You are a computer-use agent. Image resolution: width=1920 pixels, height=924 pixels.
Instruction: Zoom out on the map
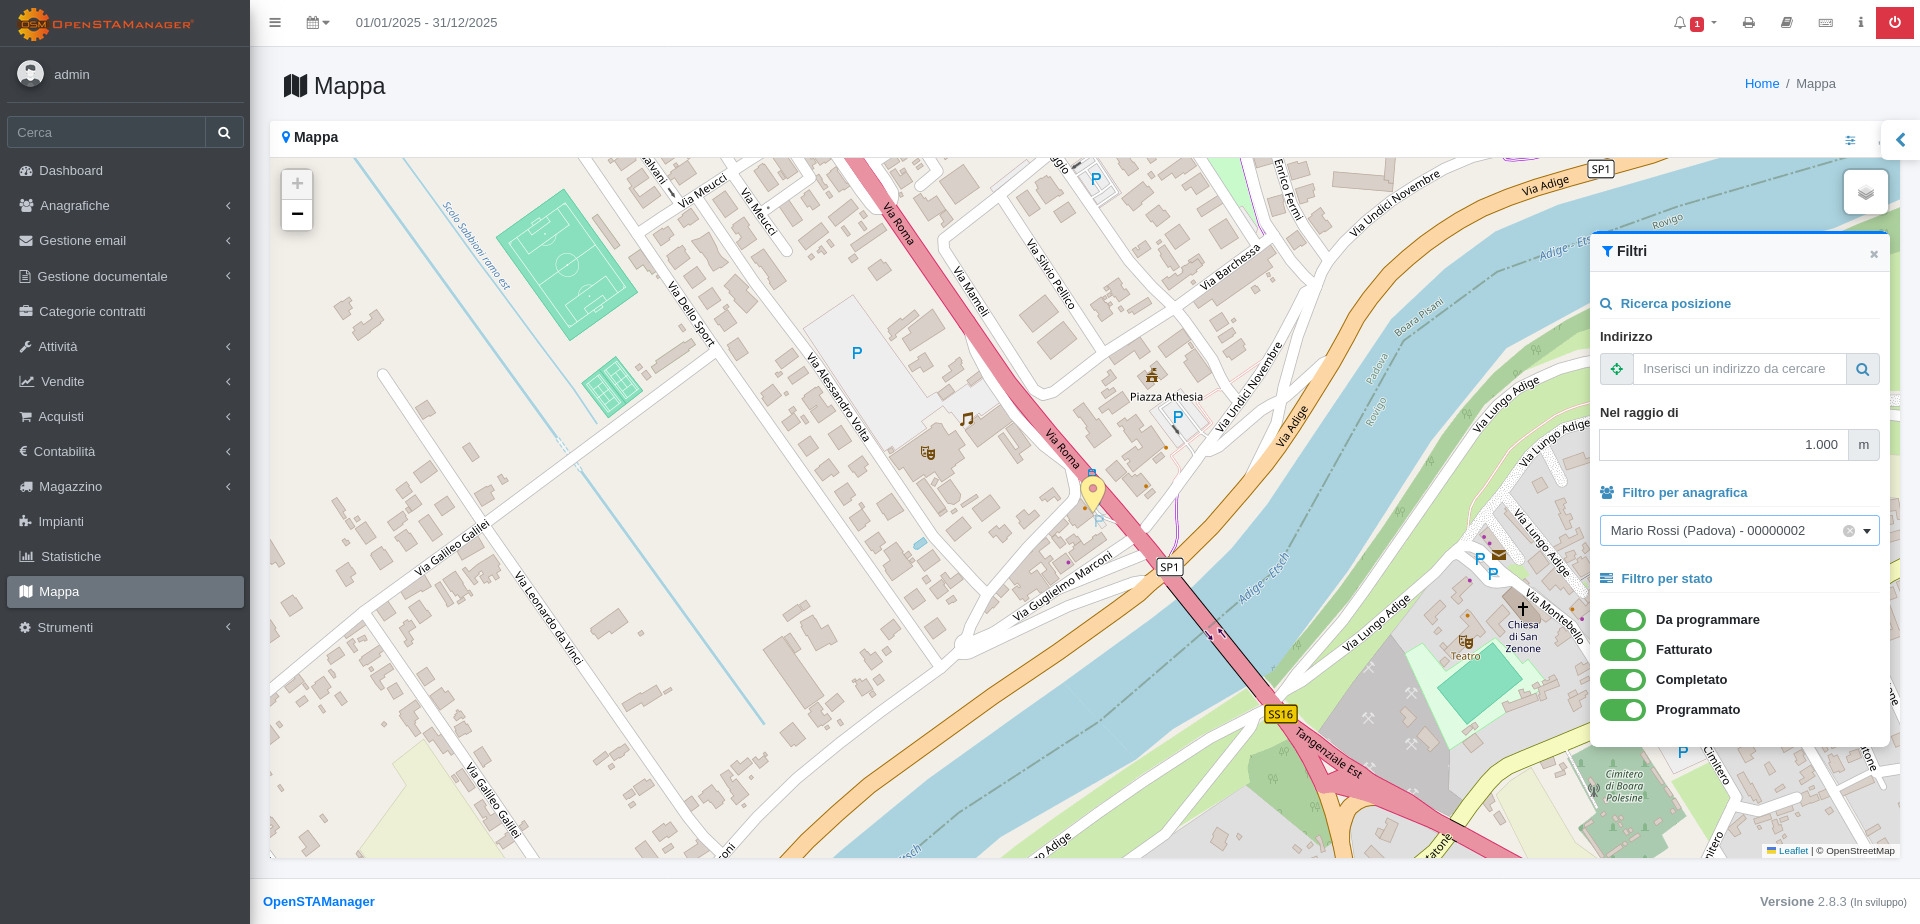click(297, 214)
